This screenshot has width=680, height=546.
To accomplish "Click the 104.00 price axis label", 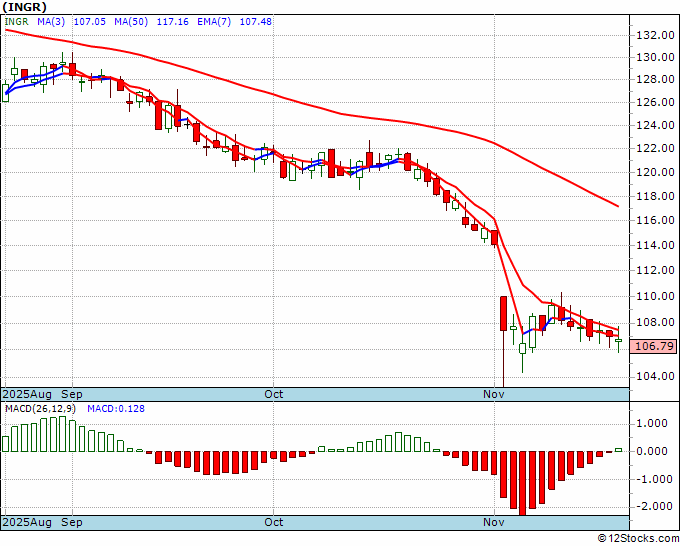I will coord(655,376).
